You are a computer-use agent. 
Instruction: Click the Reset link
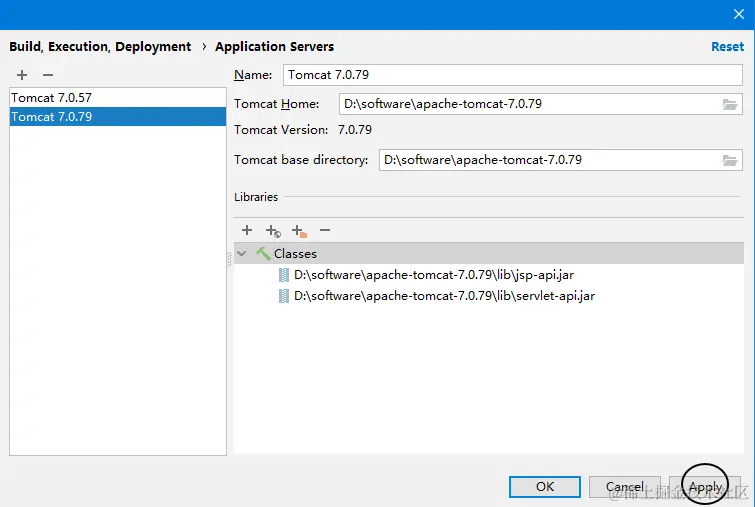(x=727, y=47)
